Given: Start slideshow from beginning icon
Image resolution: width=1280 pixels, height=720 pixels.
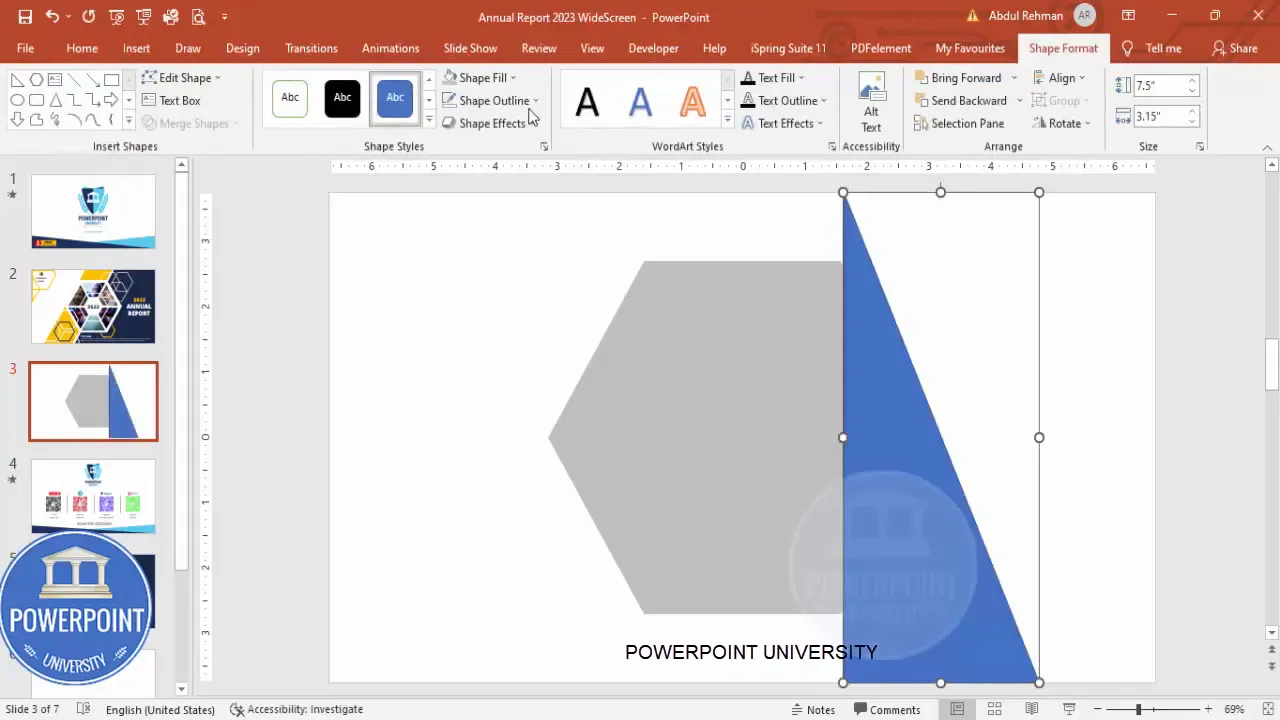Looking at the screenshot, I should 117,17.
